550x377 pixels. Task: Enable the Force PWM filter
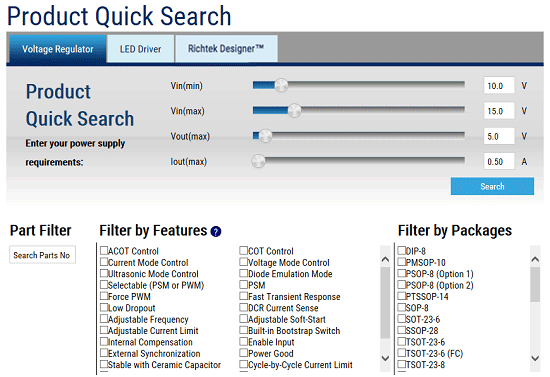tap(104, 296)
